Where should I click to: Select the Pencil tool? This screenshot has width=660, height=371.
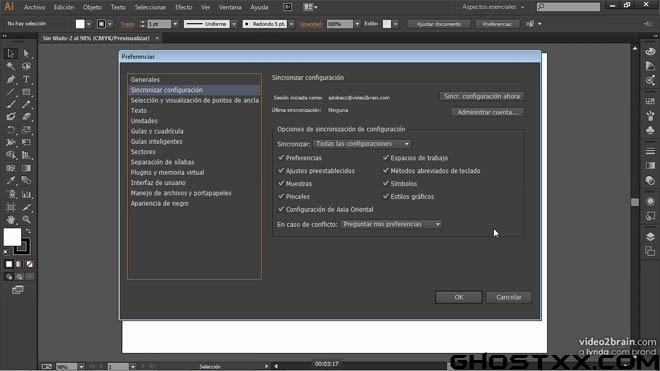26,104
